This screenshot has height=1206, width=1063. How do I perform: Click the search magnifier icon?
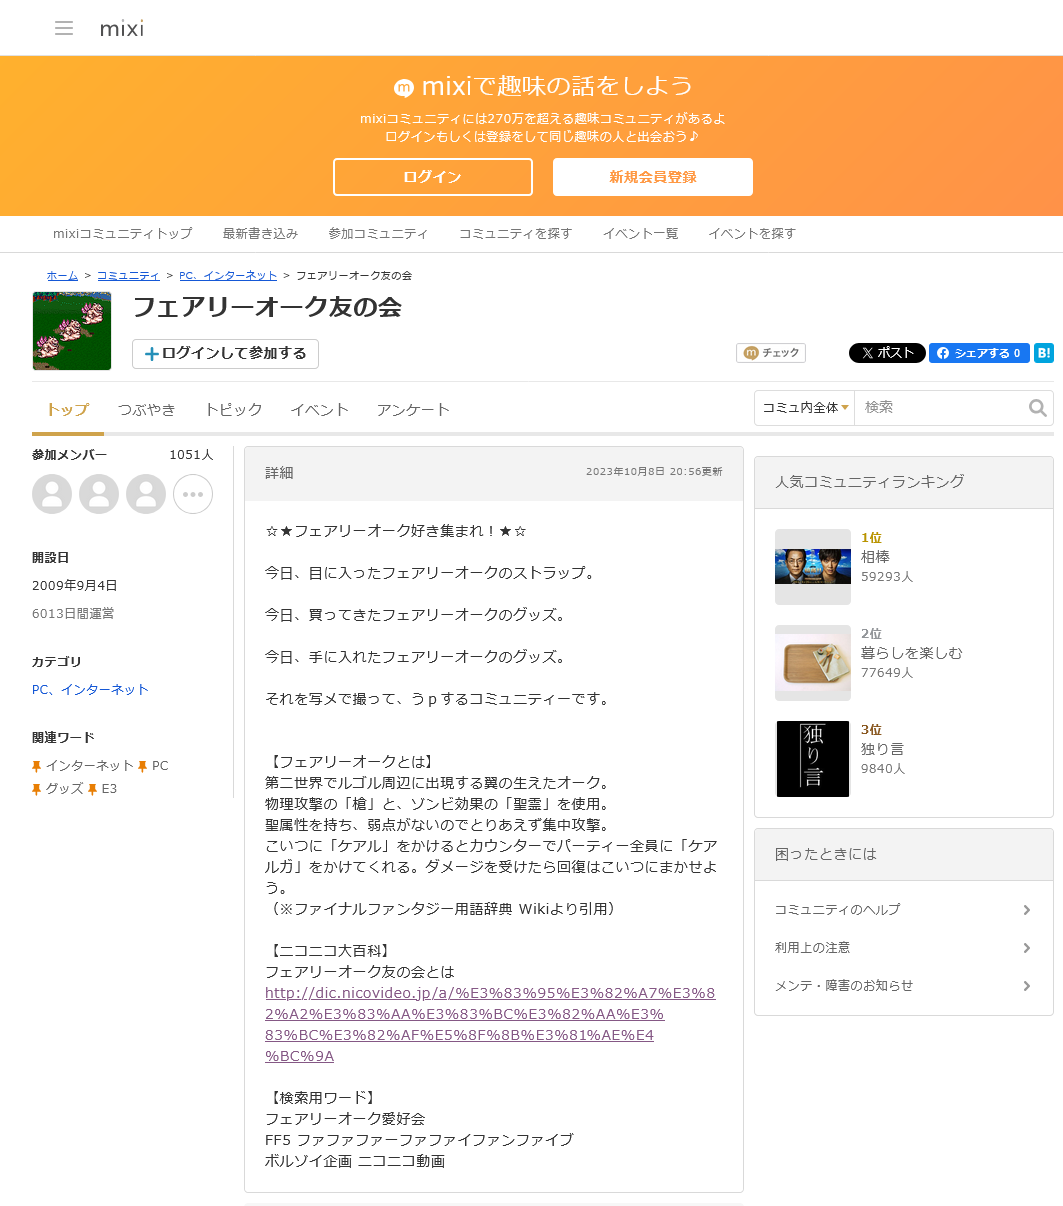pos(1037,408)
